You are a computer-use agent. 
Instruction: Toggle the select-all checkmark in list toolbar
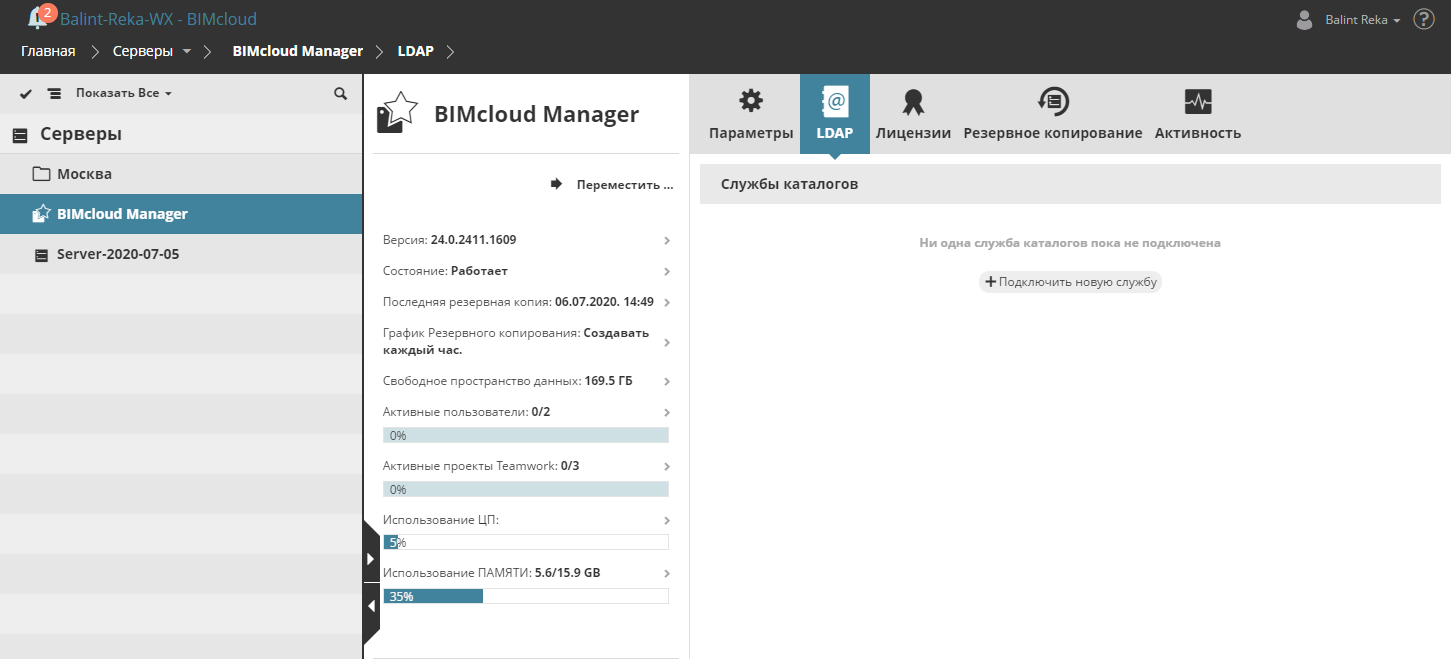(x=26, y=93)
